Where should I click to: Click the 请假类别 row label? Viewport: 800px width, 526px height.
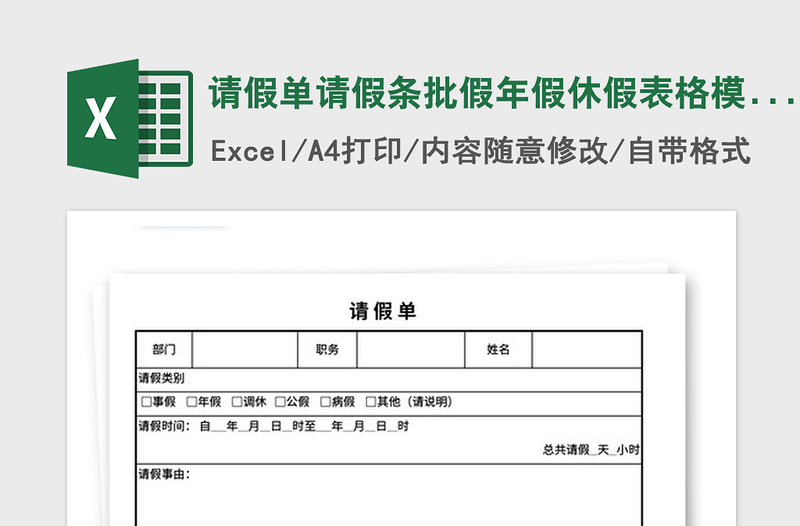pos(161,378)
